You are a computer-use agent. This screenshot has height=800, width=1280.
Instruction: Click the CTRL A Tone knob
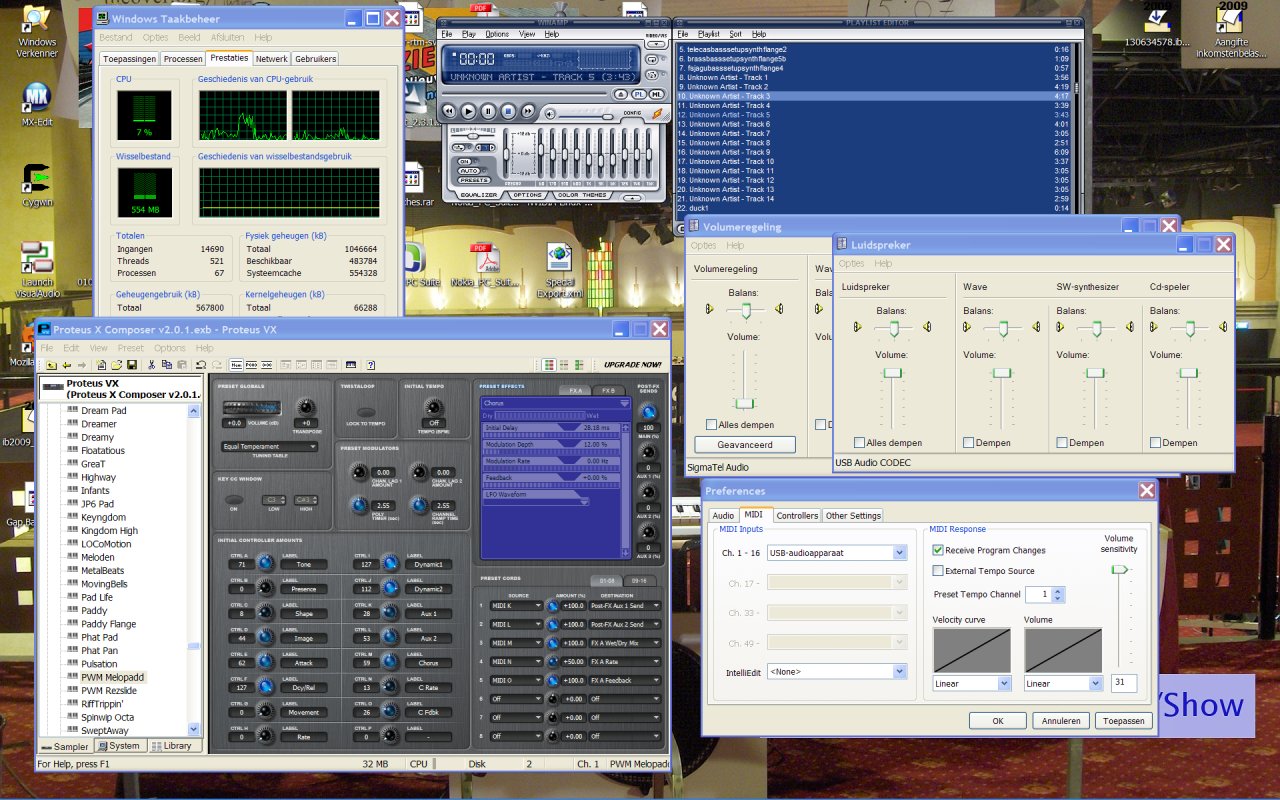pyautogui.click(x=265, y=564)
